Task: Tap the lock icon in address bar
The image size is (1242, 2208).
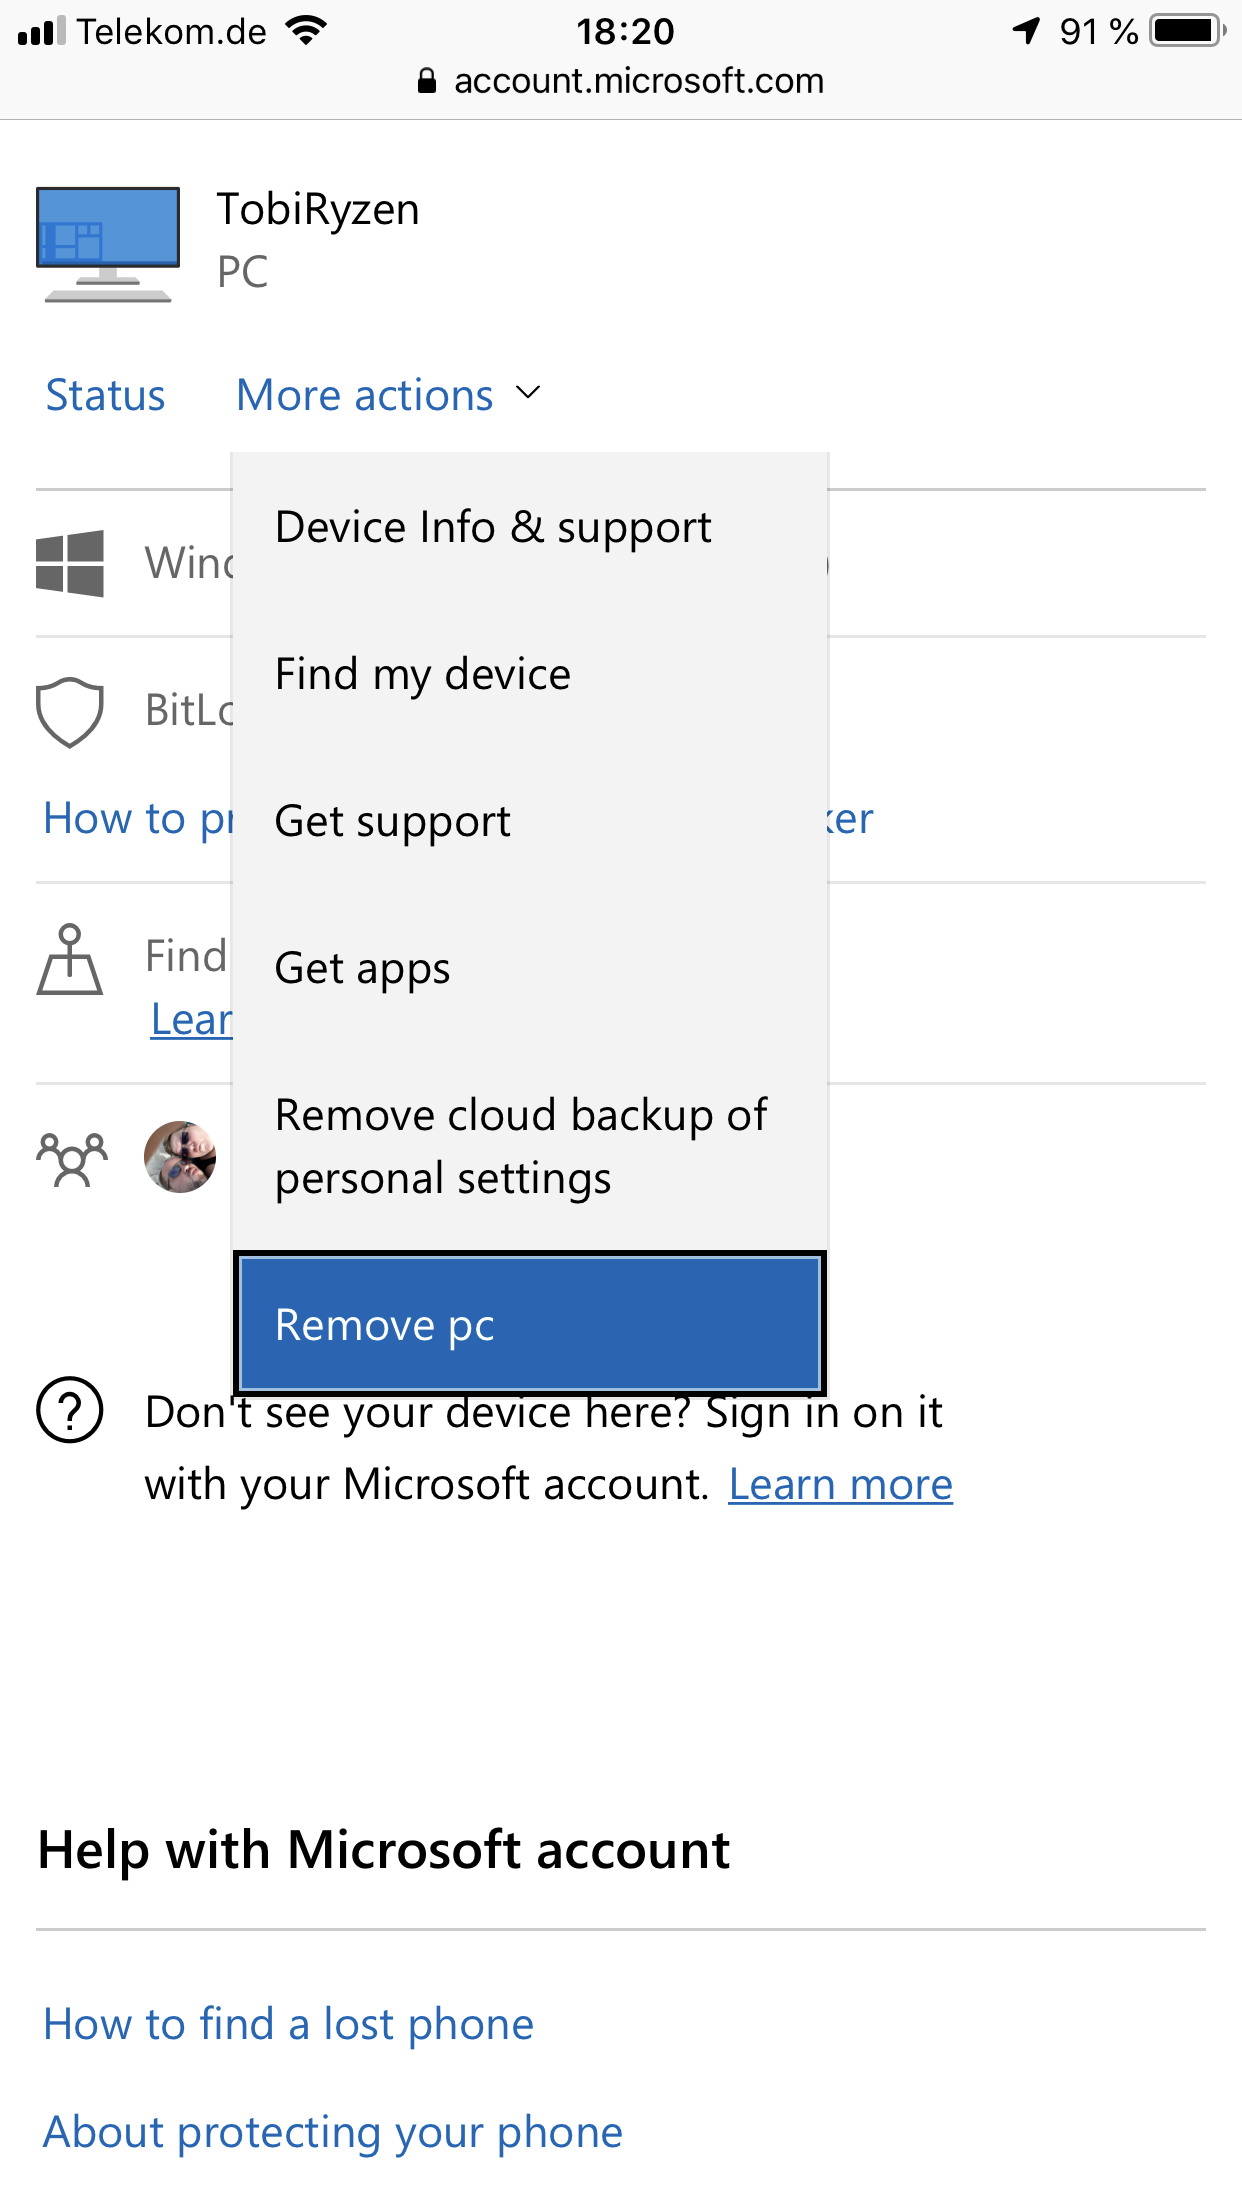Action: (x=427, y=81)
